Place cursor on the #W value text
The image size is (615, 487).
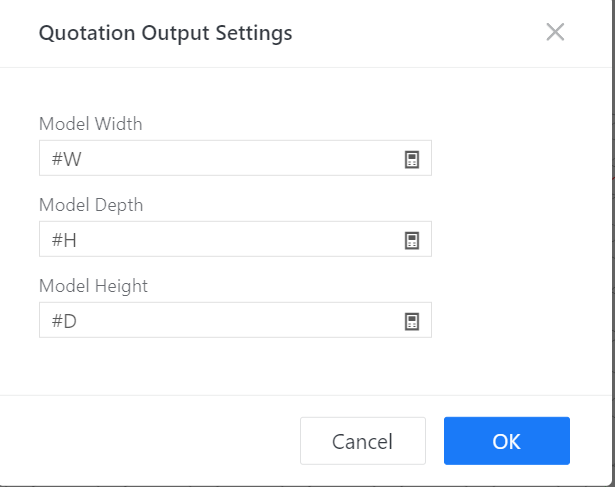click(x=64, y=159)
